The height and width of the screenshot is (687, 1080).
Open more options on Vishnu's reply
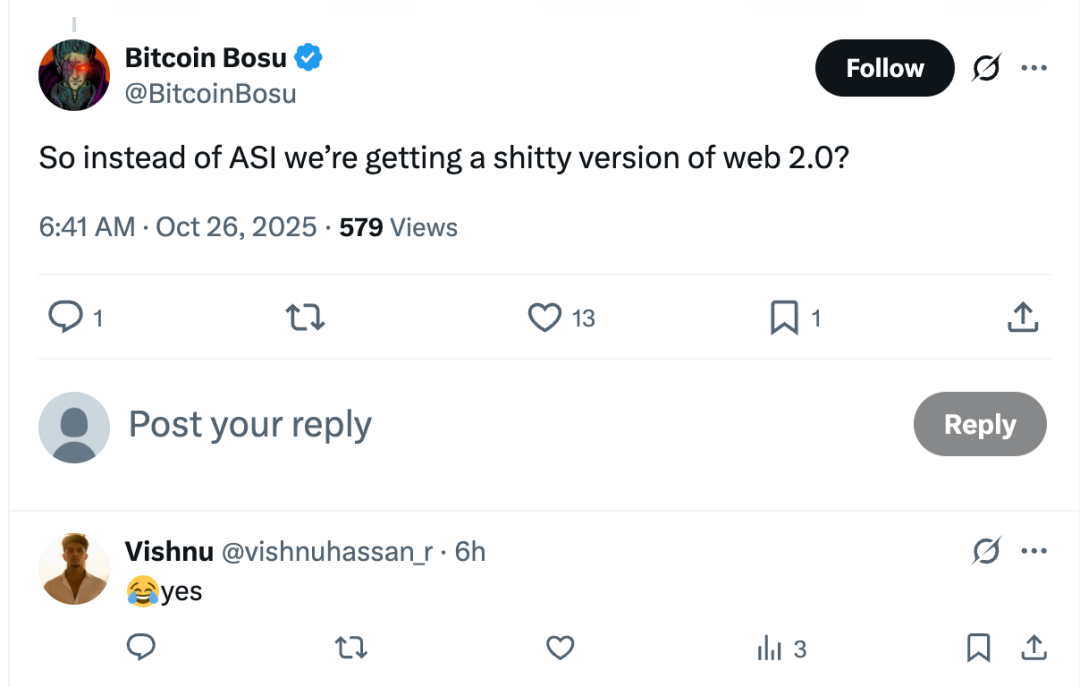pos(1033,551)
